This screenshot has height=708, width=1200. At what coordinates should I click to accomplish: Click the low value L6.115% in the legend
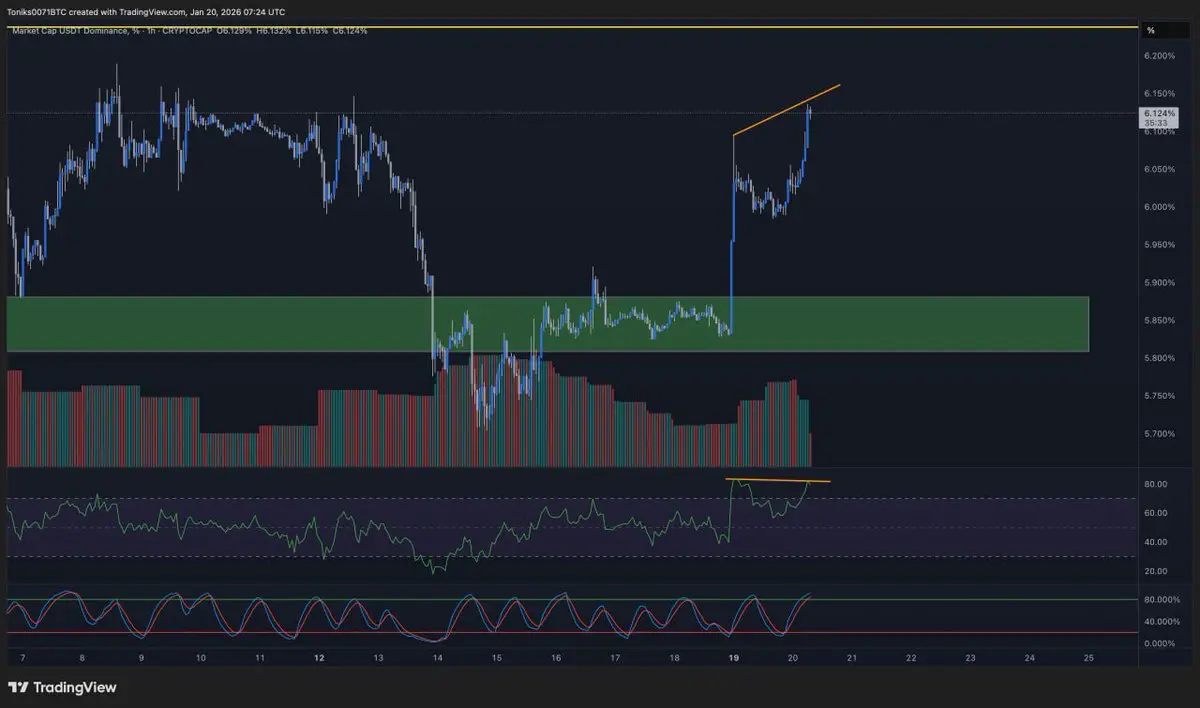tap(312, 31)
